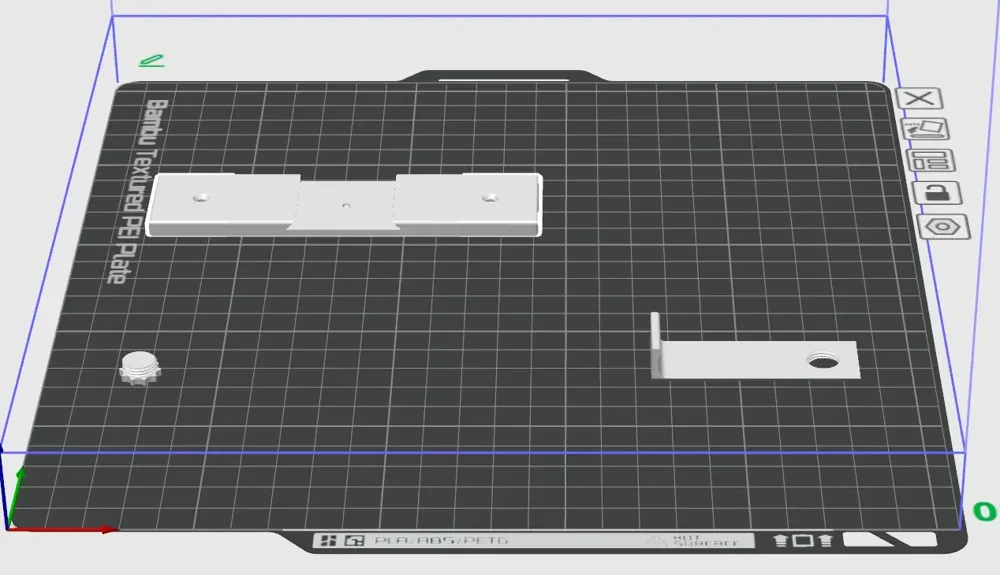Viewport: 1000px width, 575px height.
Task: Click the green pencil to edit plate name
Action: tap(151, 62)
